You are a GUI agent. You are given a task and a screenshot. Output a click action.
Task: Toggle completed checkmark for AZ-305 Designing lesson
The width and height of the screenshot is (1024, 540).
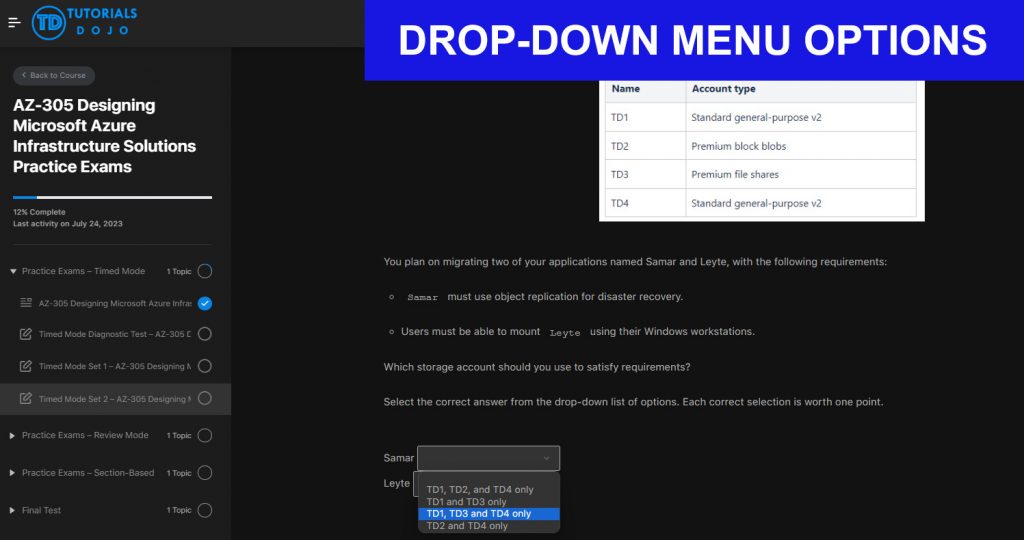click(x=204, y=303)
